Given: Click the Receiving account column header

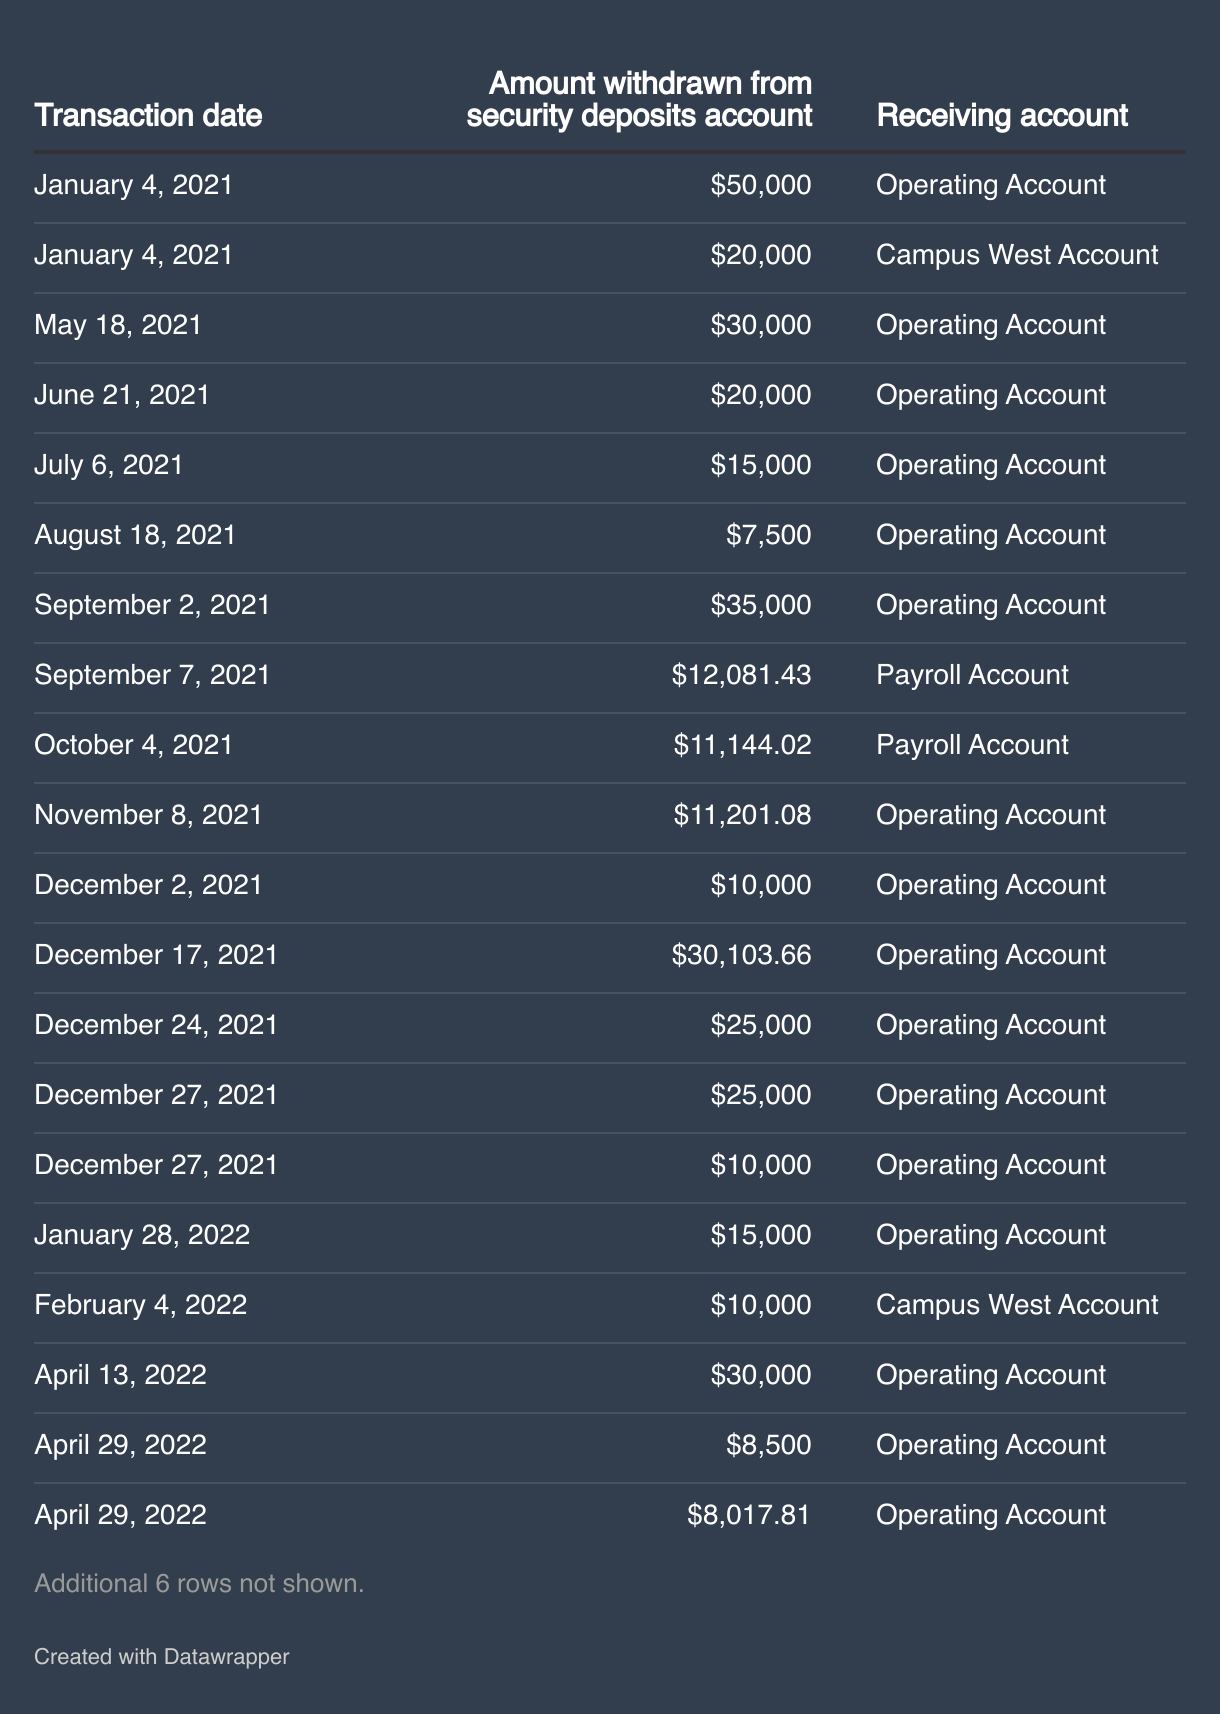Looking at the screenshot, I should pyautogui.click(x=1002, y=116).
